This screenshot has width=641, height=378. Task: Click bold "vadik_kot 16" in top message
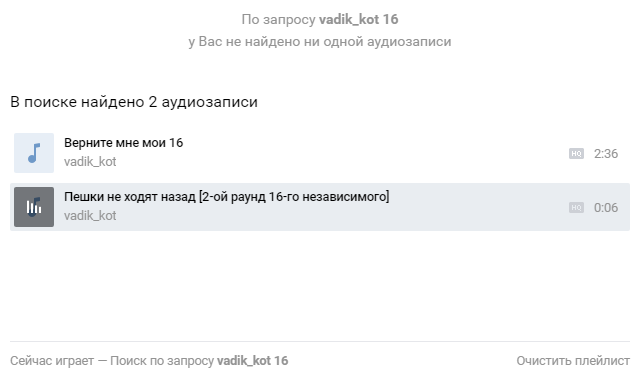tap(359, 19)
